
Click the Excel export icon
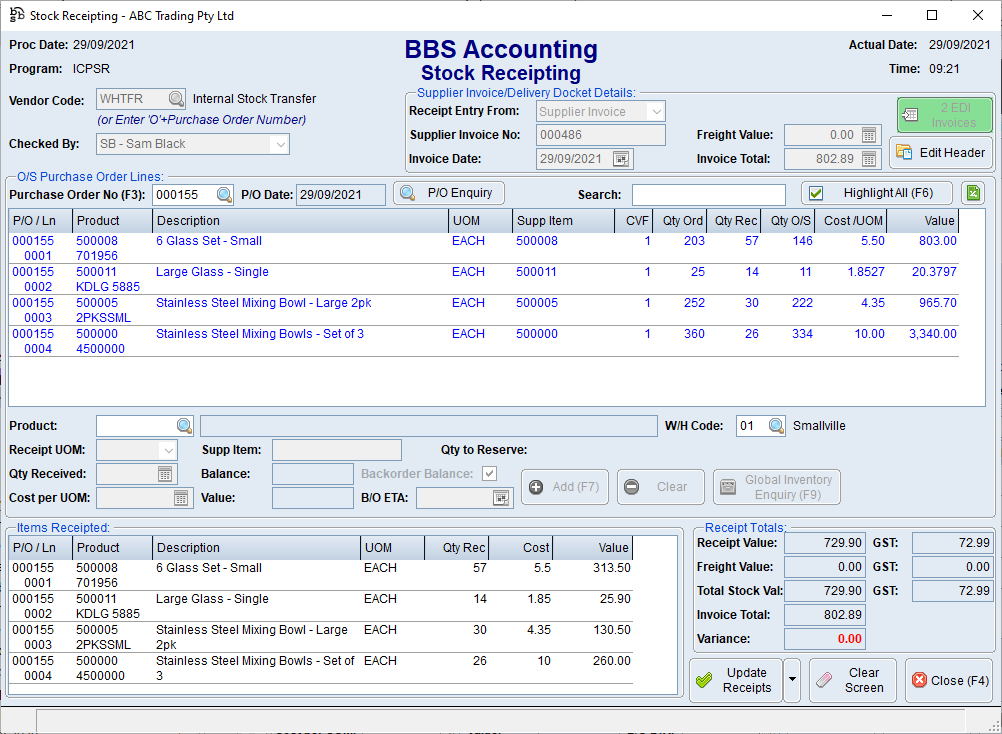[972, 193]
